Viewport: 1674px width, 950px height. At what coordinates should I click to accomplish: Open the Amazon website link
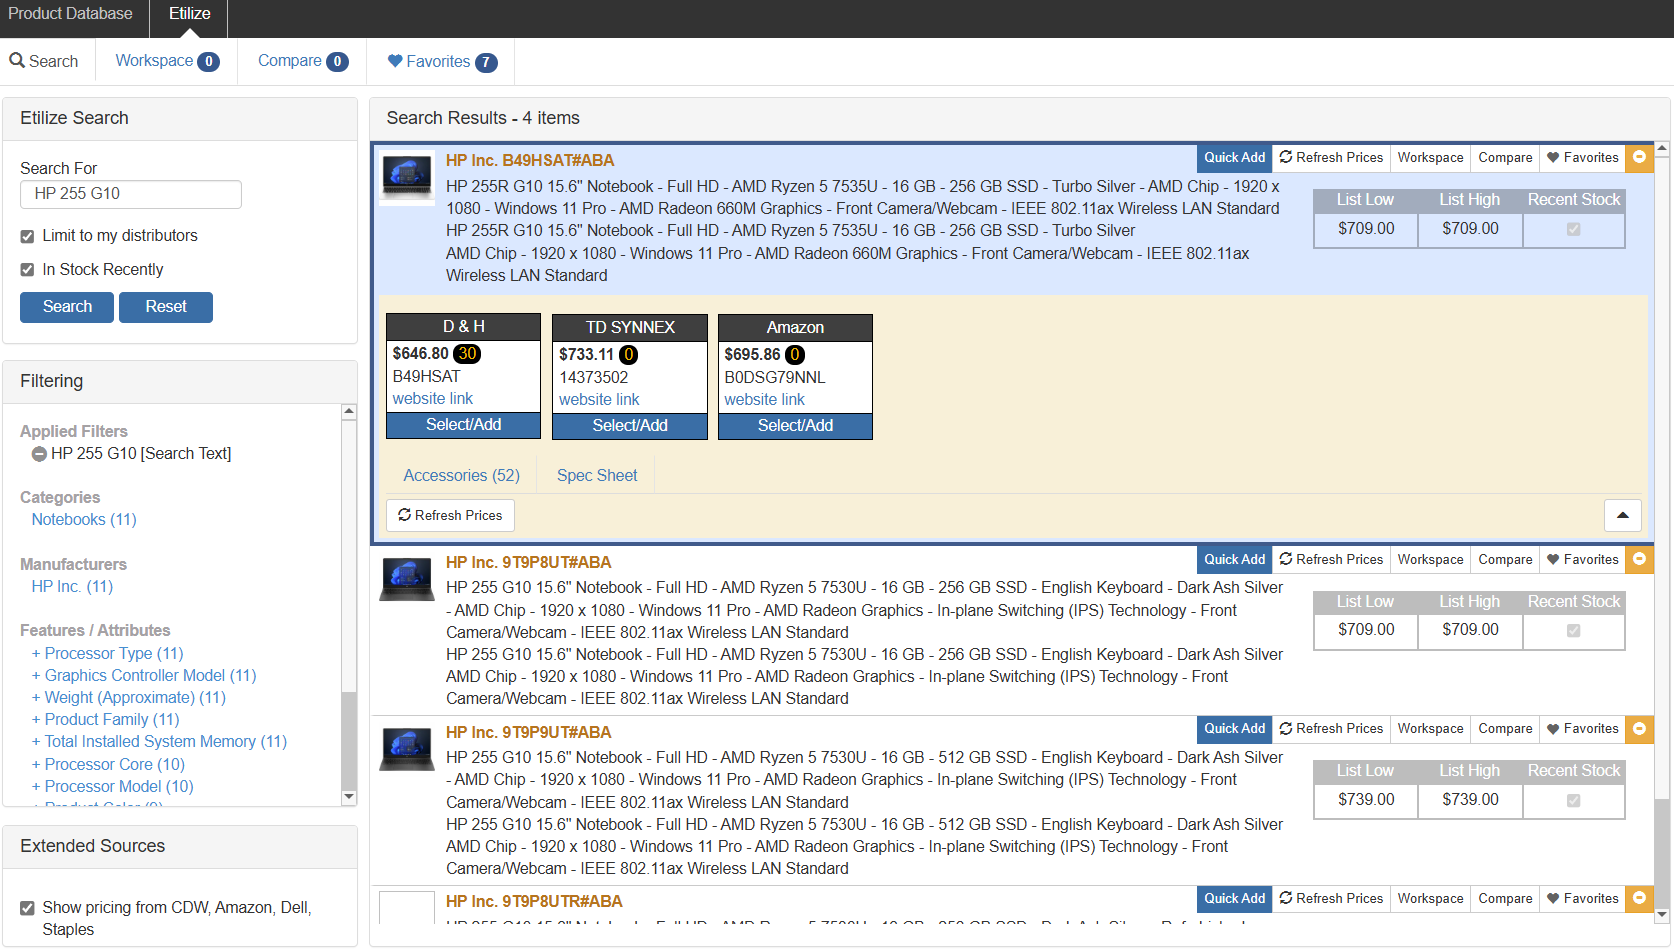point(764,400)
